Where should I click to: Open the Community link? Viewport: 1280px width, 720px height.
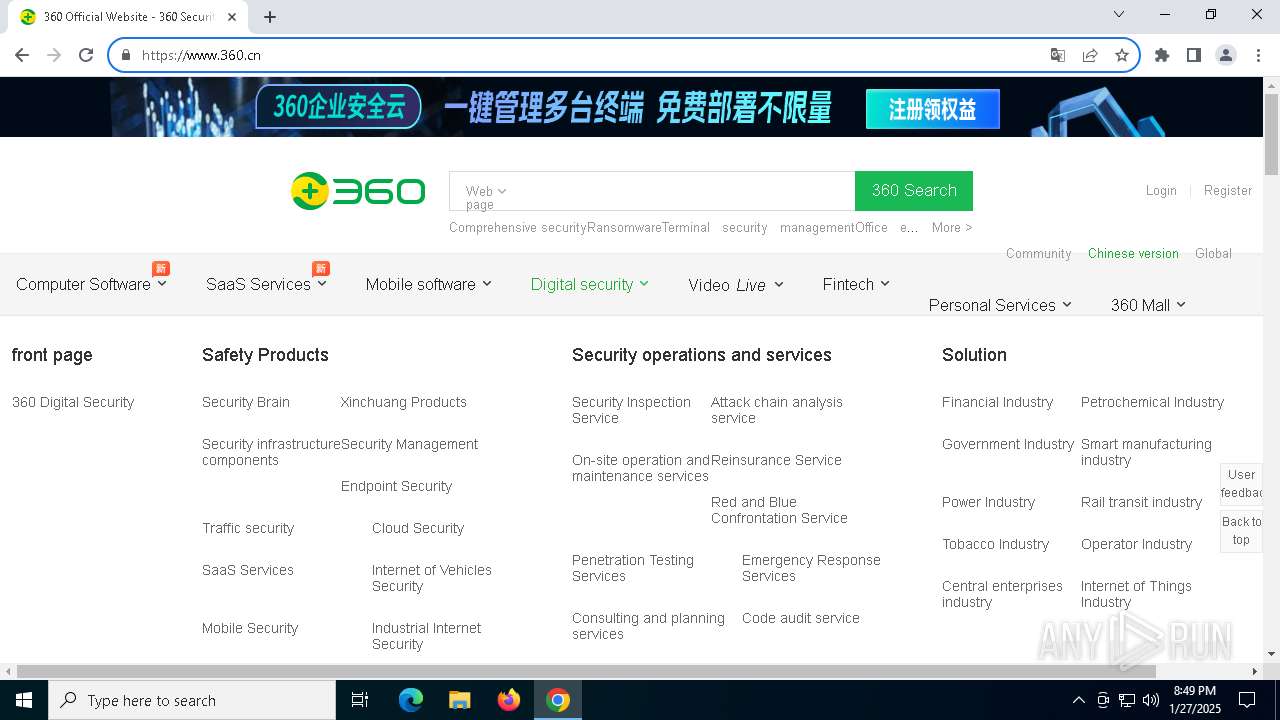coord(1038,253)
